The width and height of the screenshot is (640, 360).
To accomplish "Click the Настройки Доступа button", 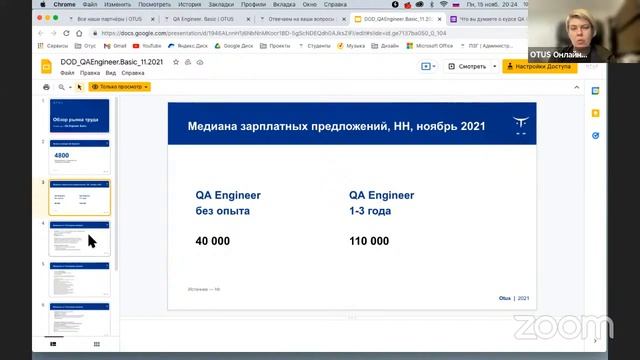I will click(x=540, y=67).
